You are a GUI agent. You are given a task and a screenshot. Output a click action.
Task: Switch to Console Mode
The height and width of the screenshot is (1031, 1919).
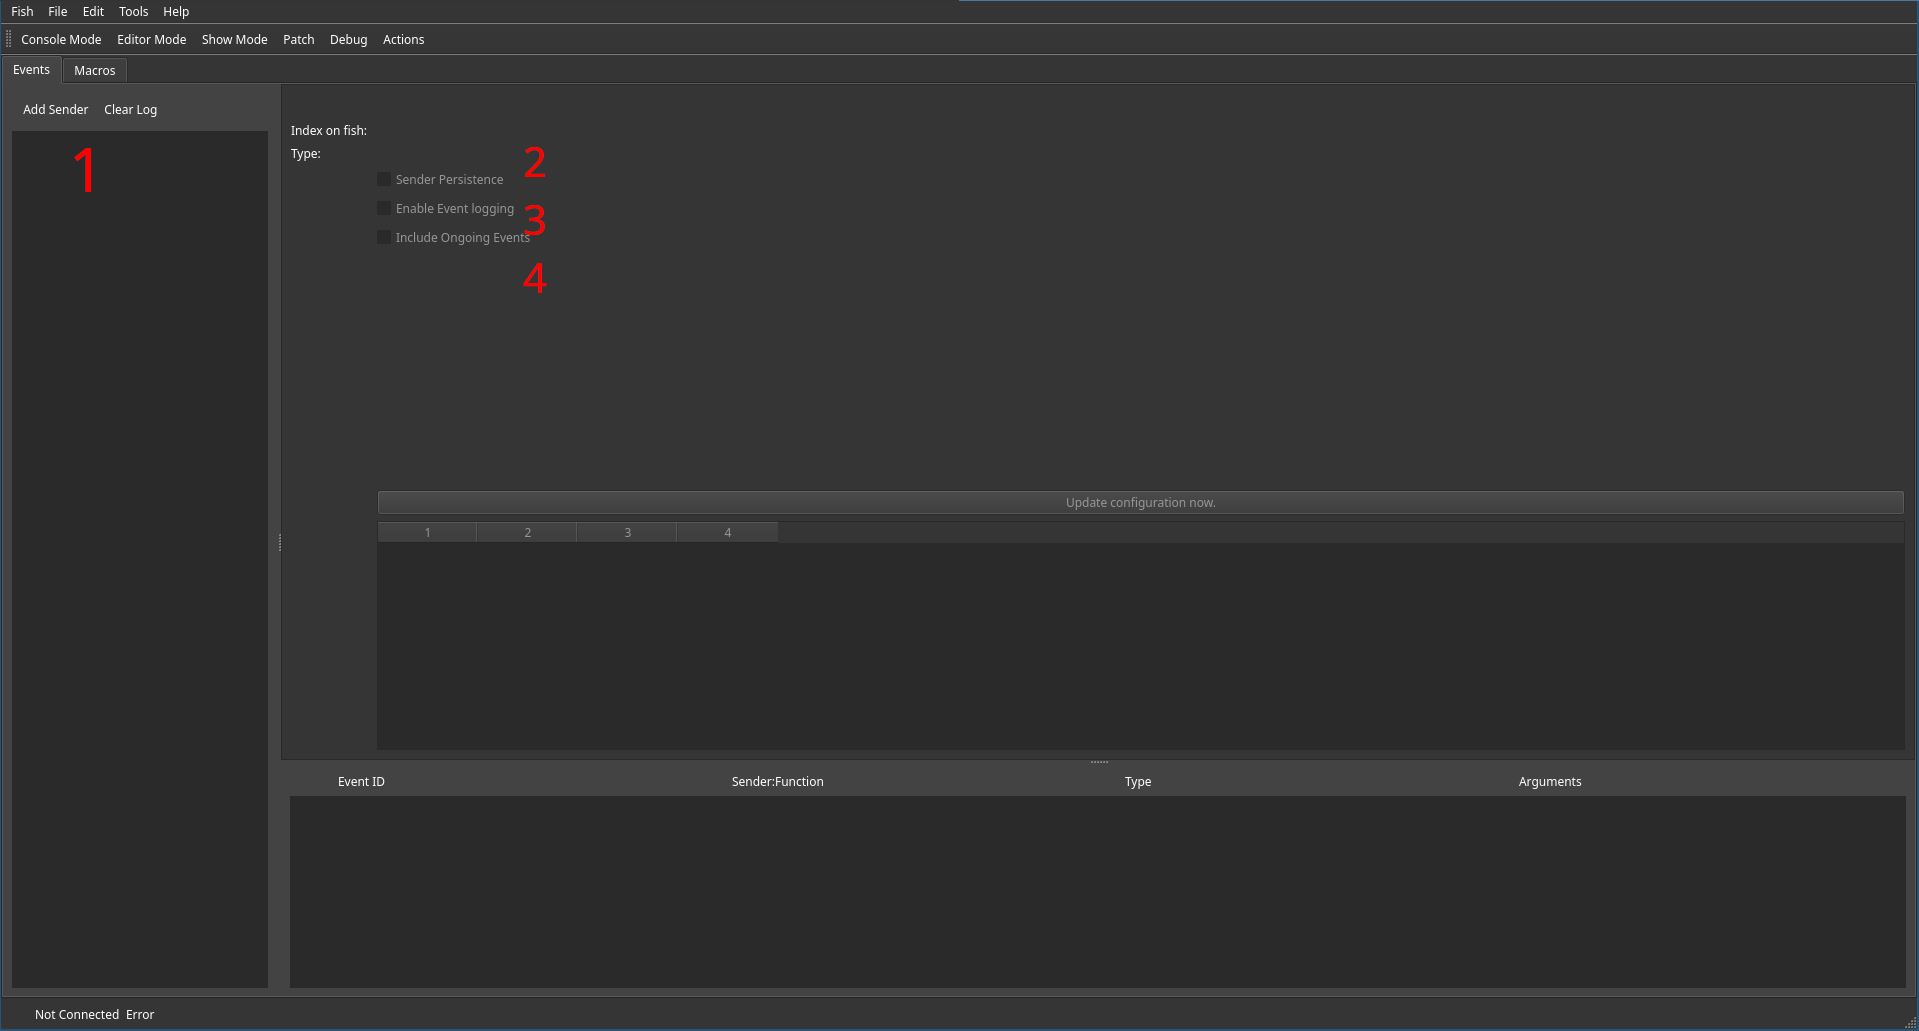(61, 39)
